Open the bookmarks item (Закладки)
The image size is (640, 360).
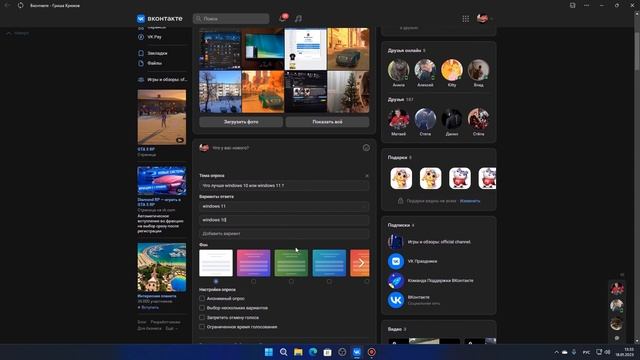[x=157, y=53]
